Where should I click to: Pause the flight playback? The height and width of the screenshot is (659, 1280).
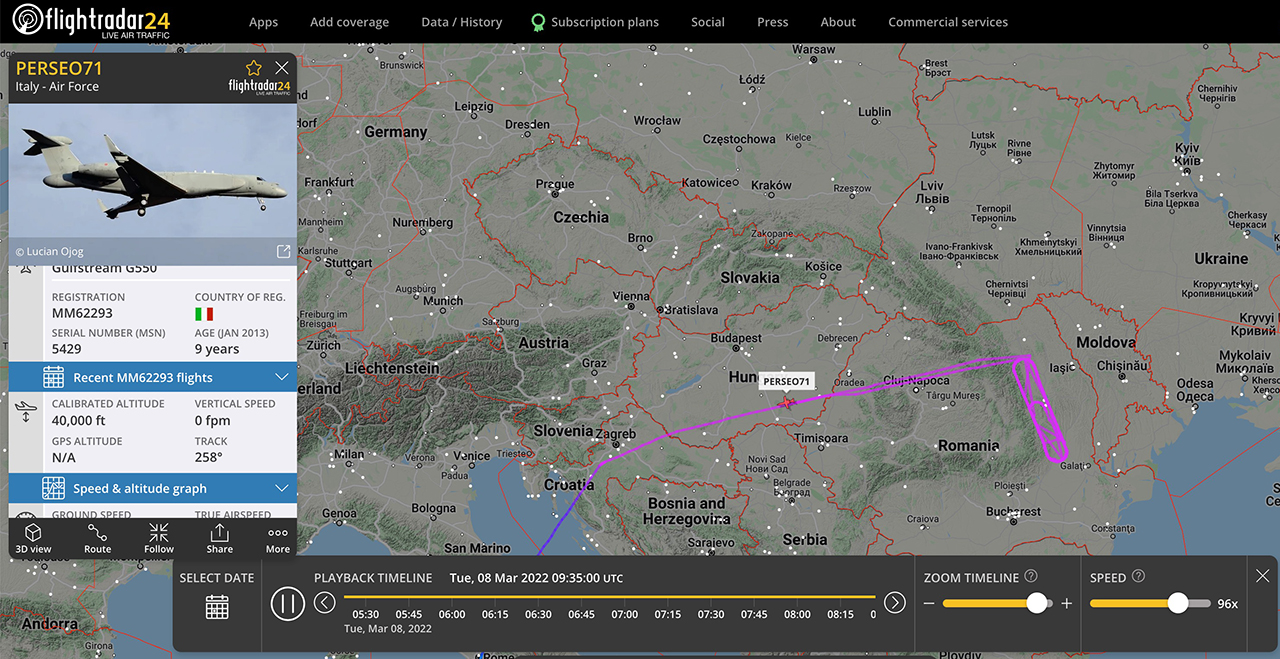pos(288,603)
